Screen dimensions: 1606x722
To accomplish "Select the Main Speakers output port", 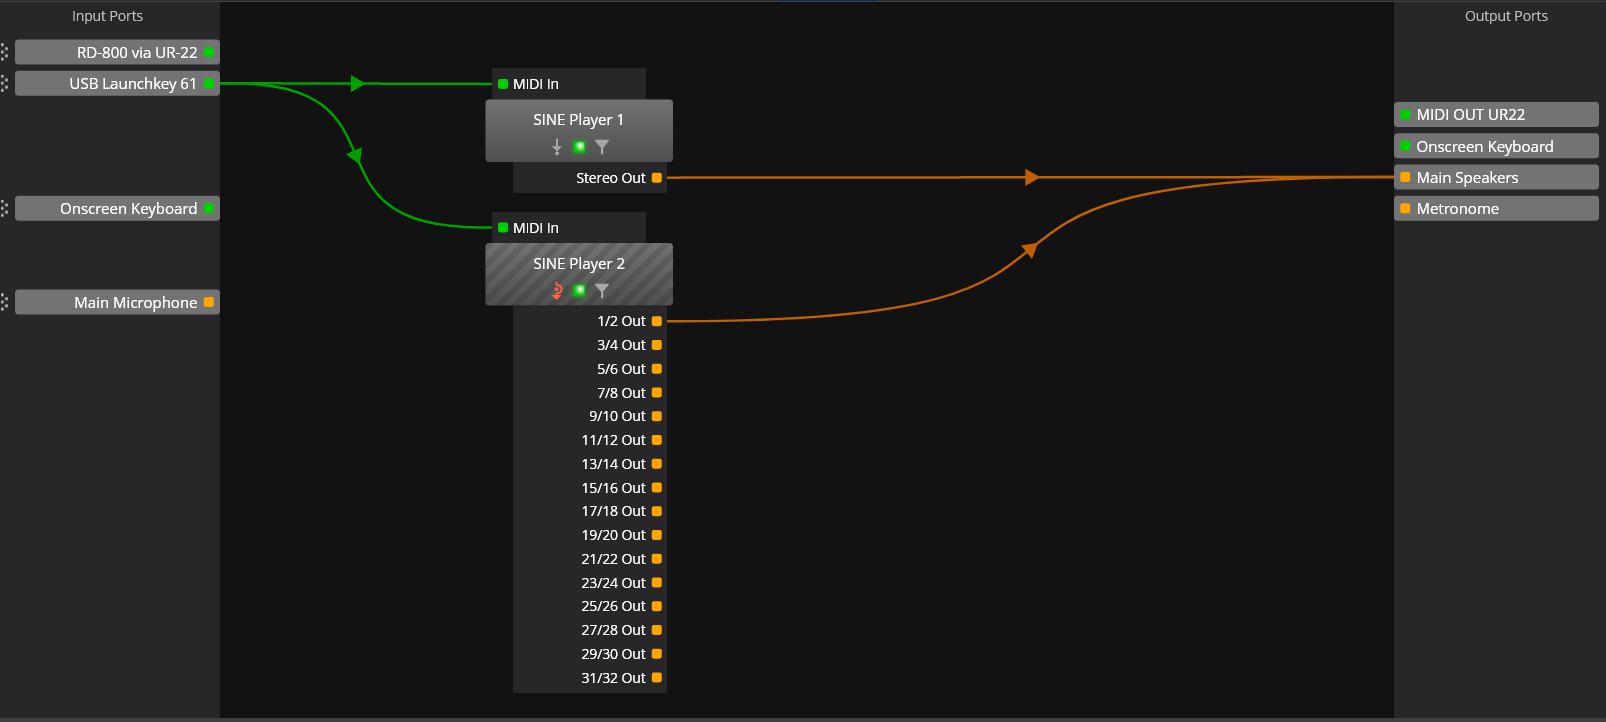I will coord(1496,177).
